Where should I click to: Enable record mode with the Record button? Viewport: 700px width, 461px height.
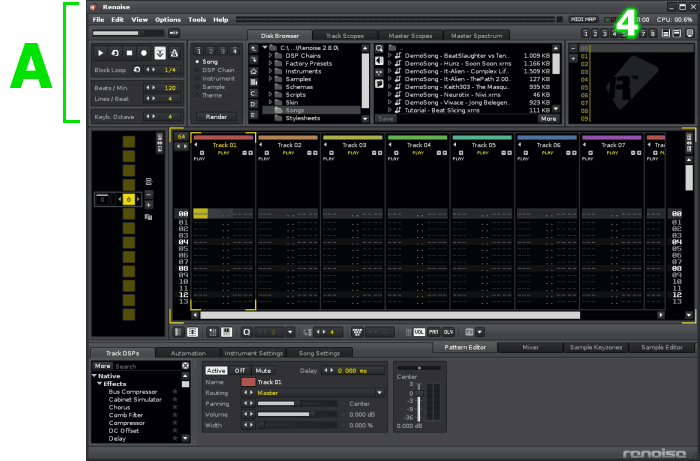(x=144, y=53)
